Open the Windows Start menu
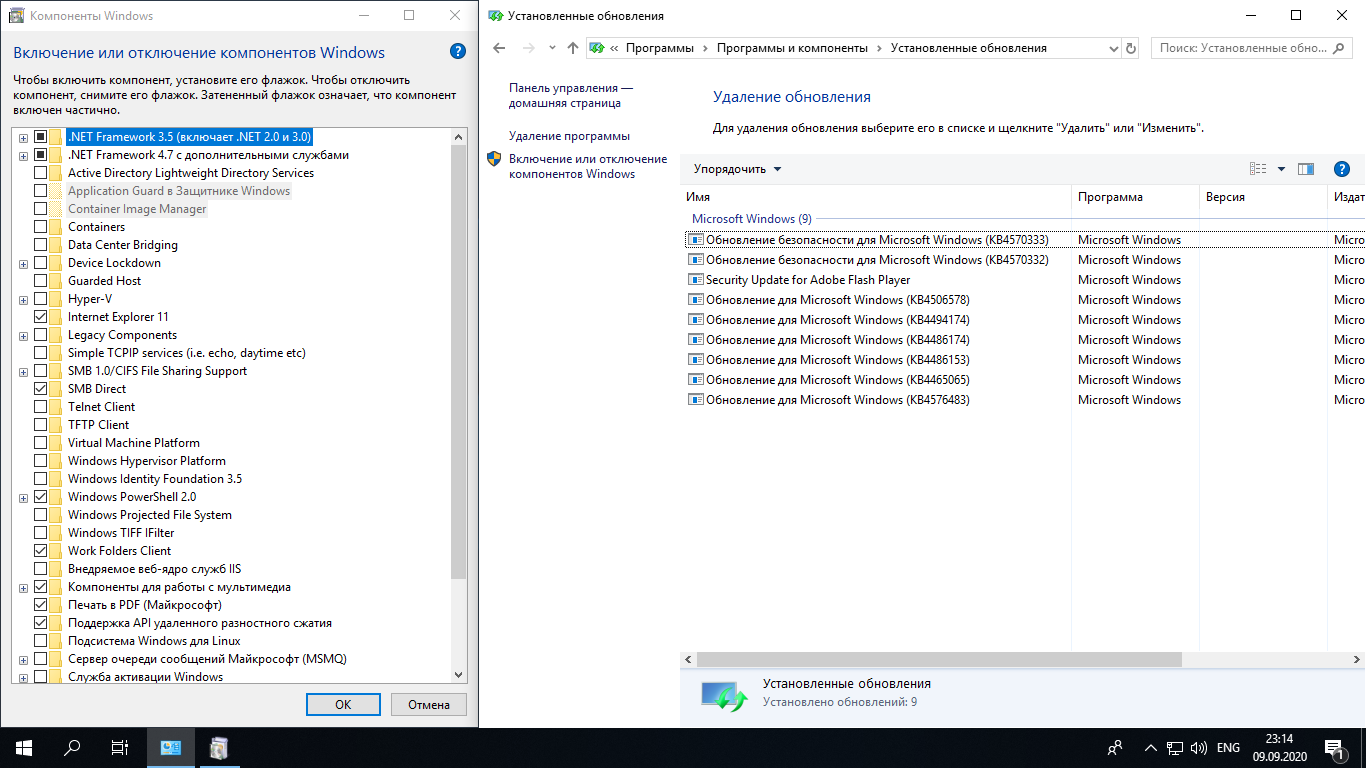Viewport: 1366px width, 768px height. [24, 747]
